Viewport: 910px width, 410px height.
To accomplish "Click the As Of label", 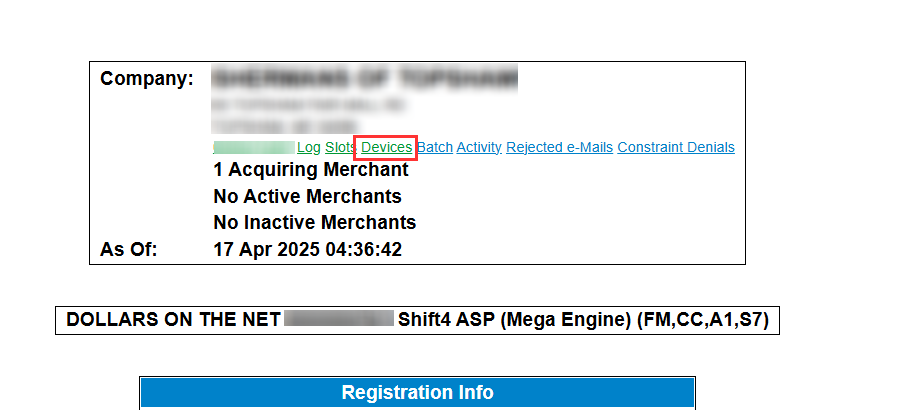I will pyautogui.click(x=129, y=249).
